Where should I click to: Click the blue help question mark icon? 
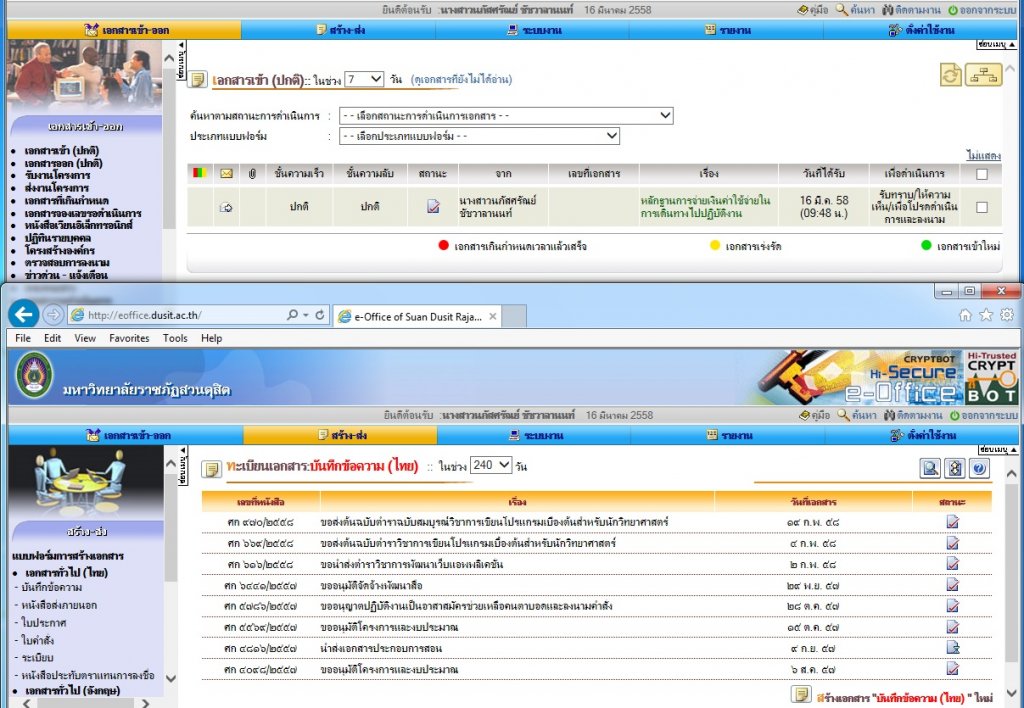tap(979, 468)
